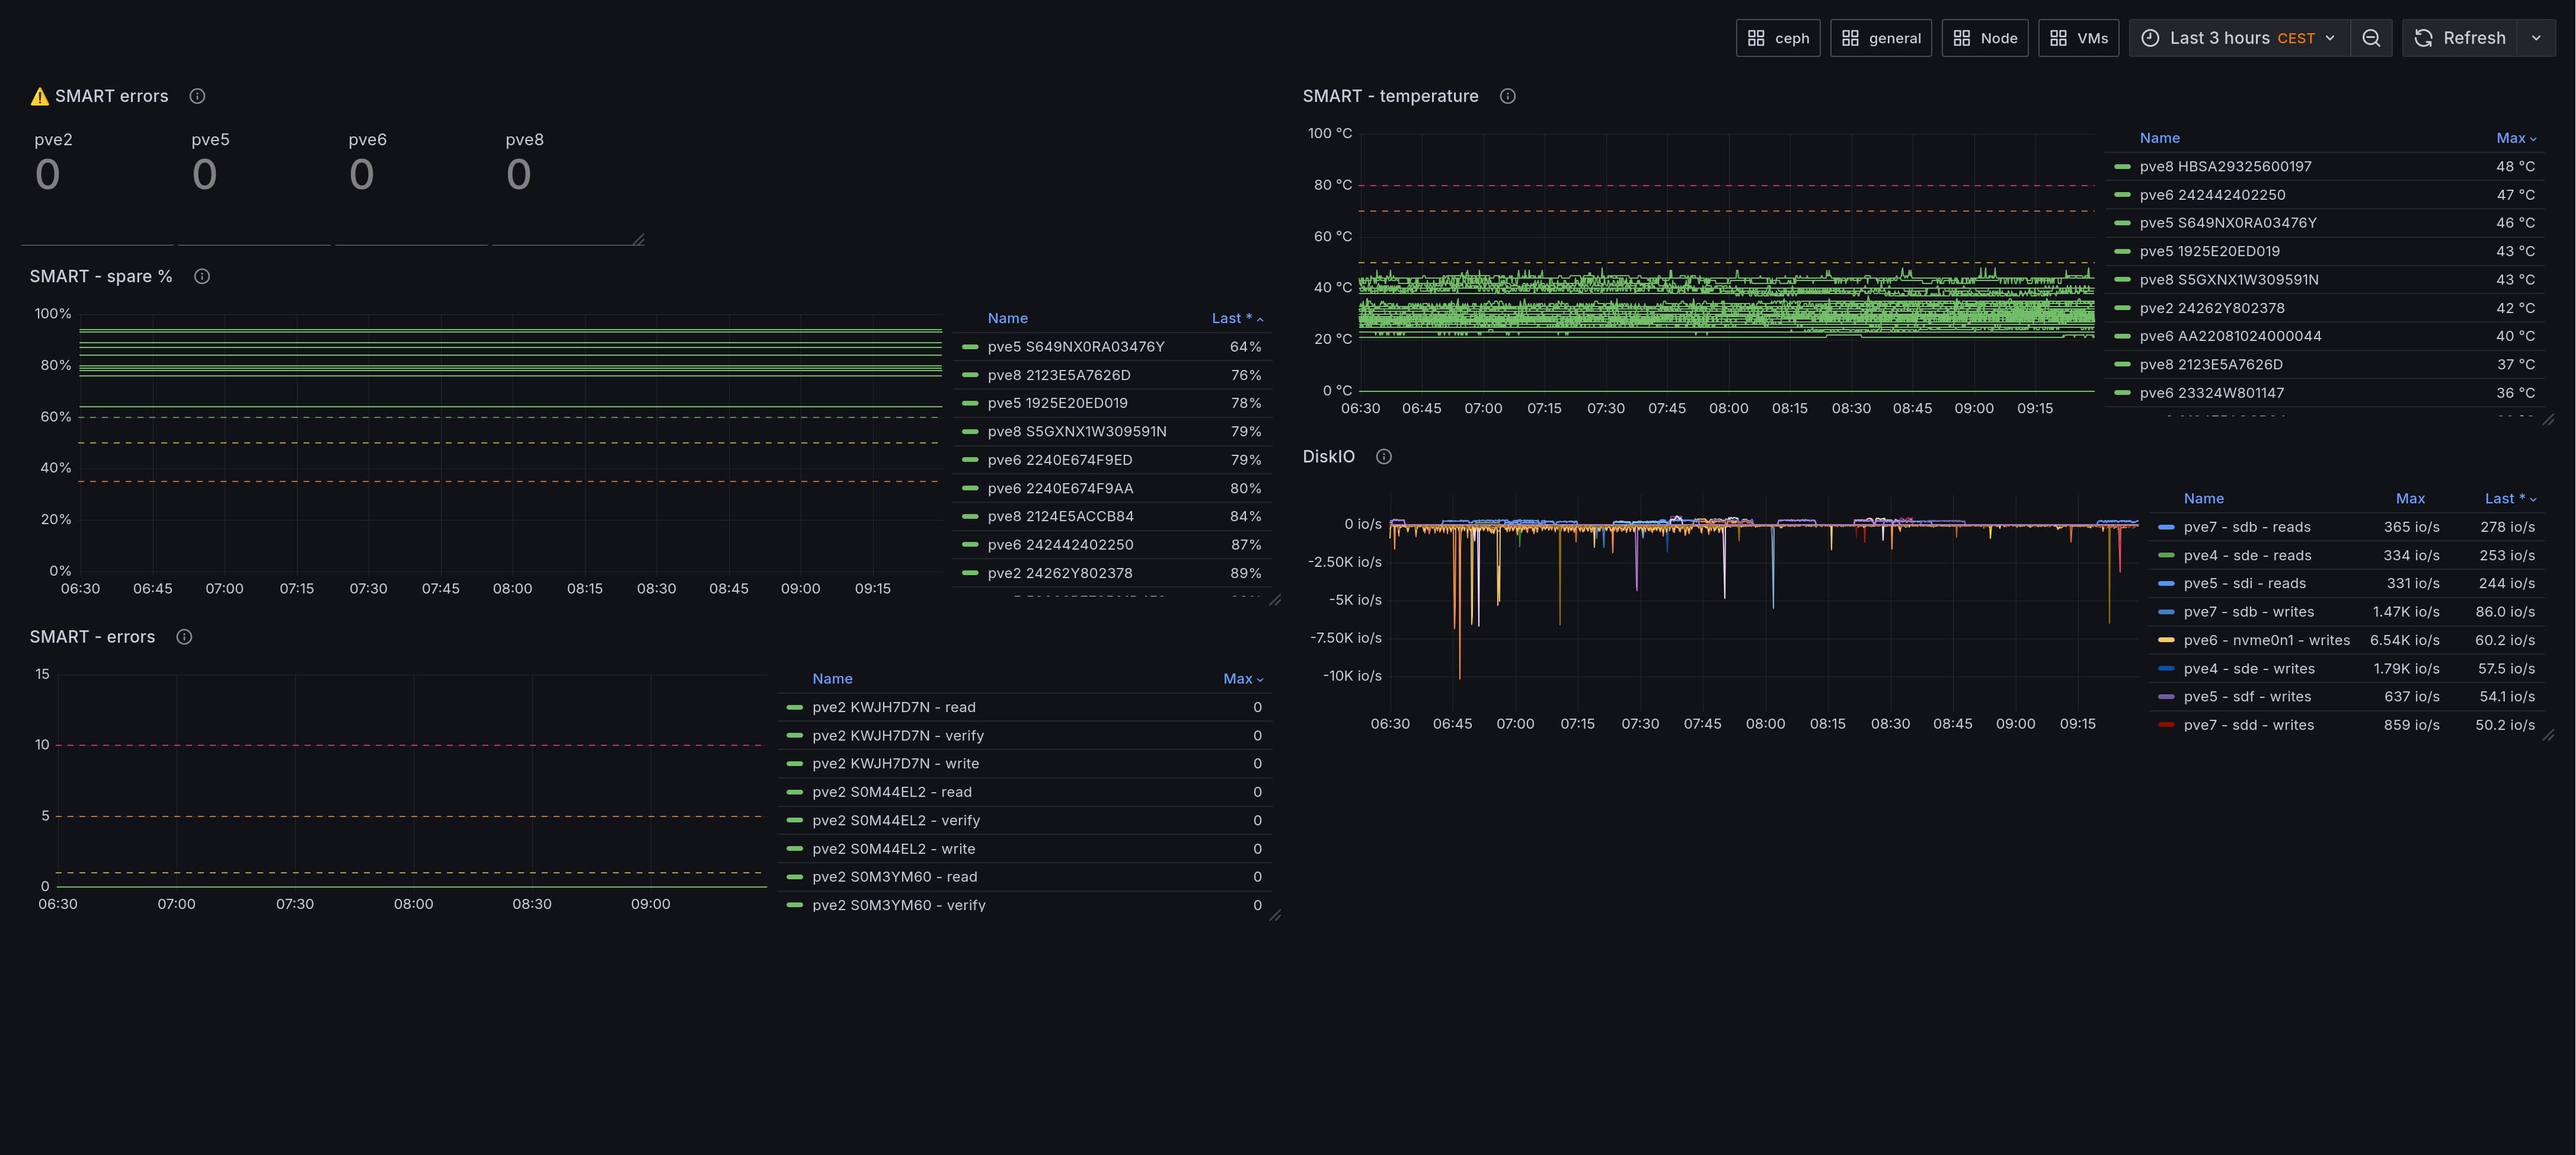Click info icon beside SMART - errors title
Screen dimensions: 2576x1155
pos(184,637)
